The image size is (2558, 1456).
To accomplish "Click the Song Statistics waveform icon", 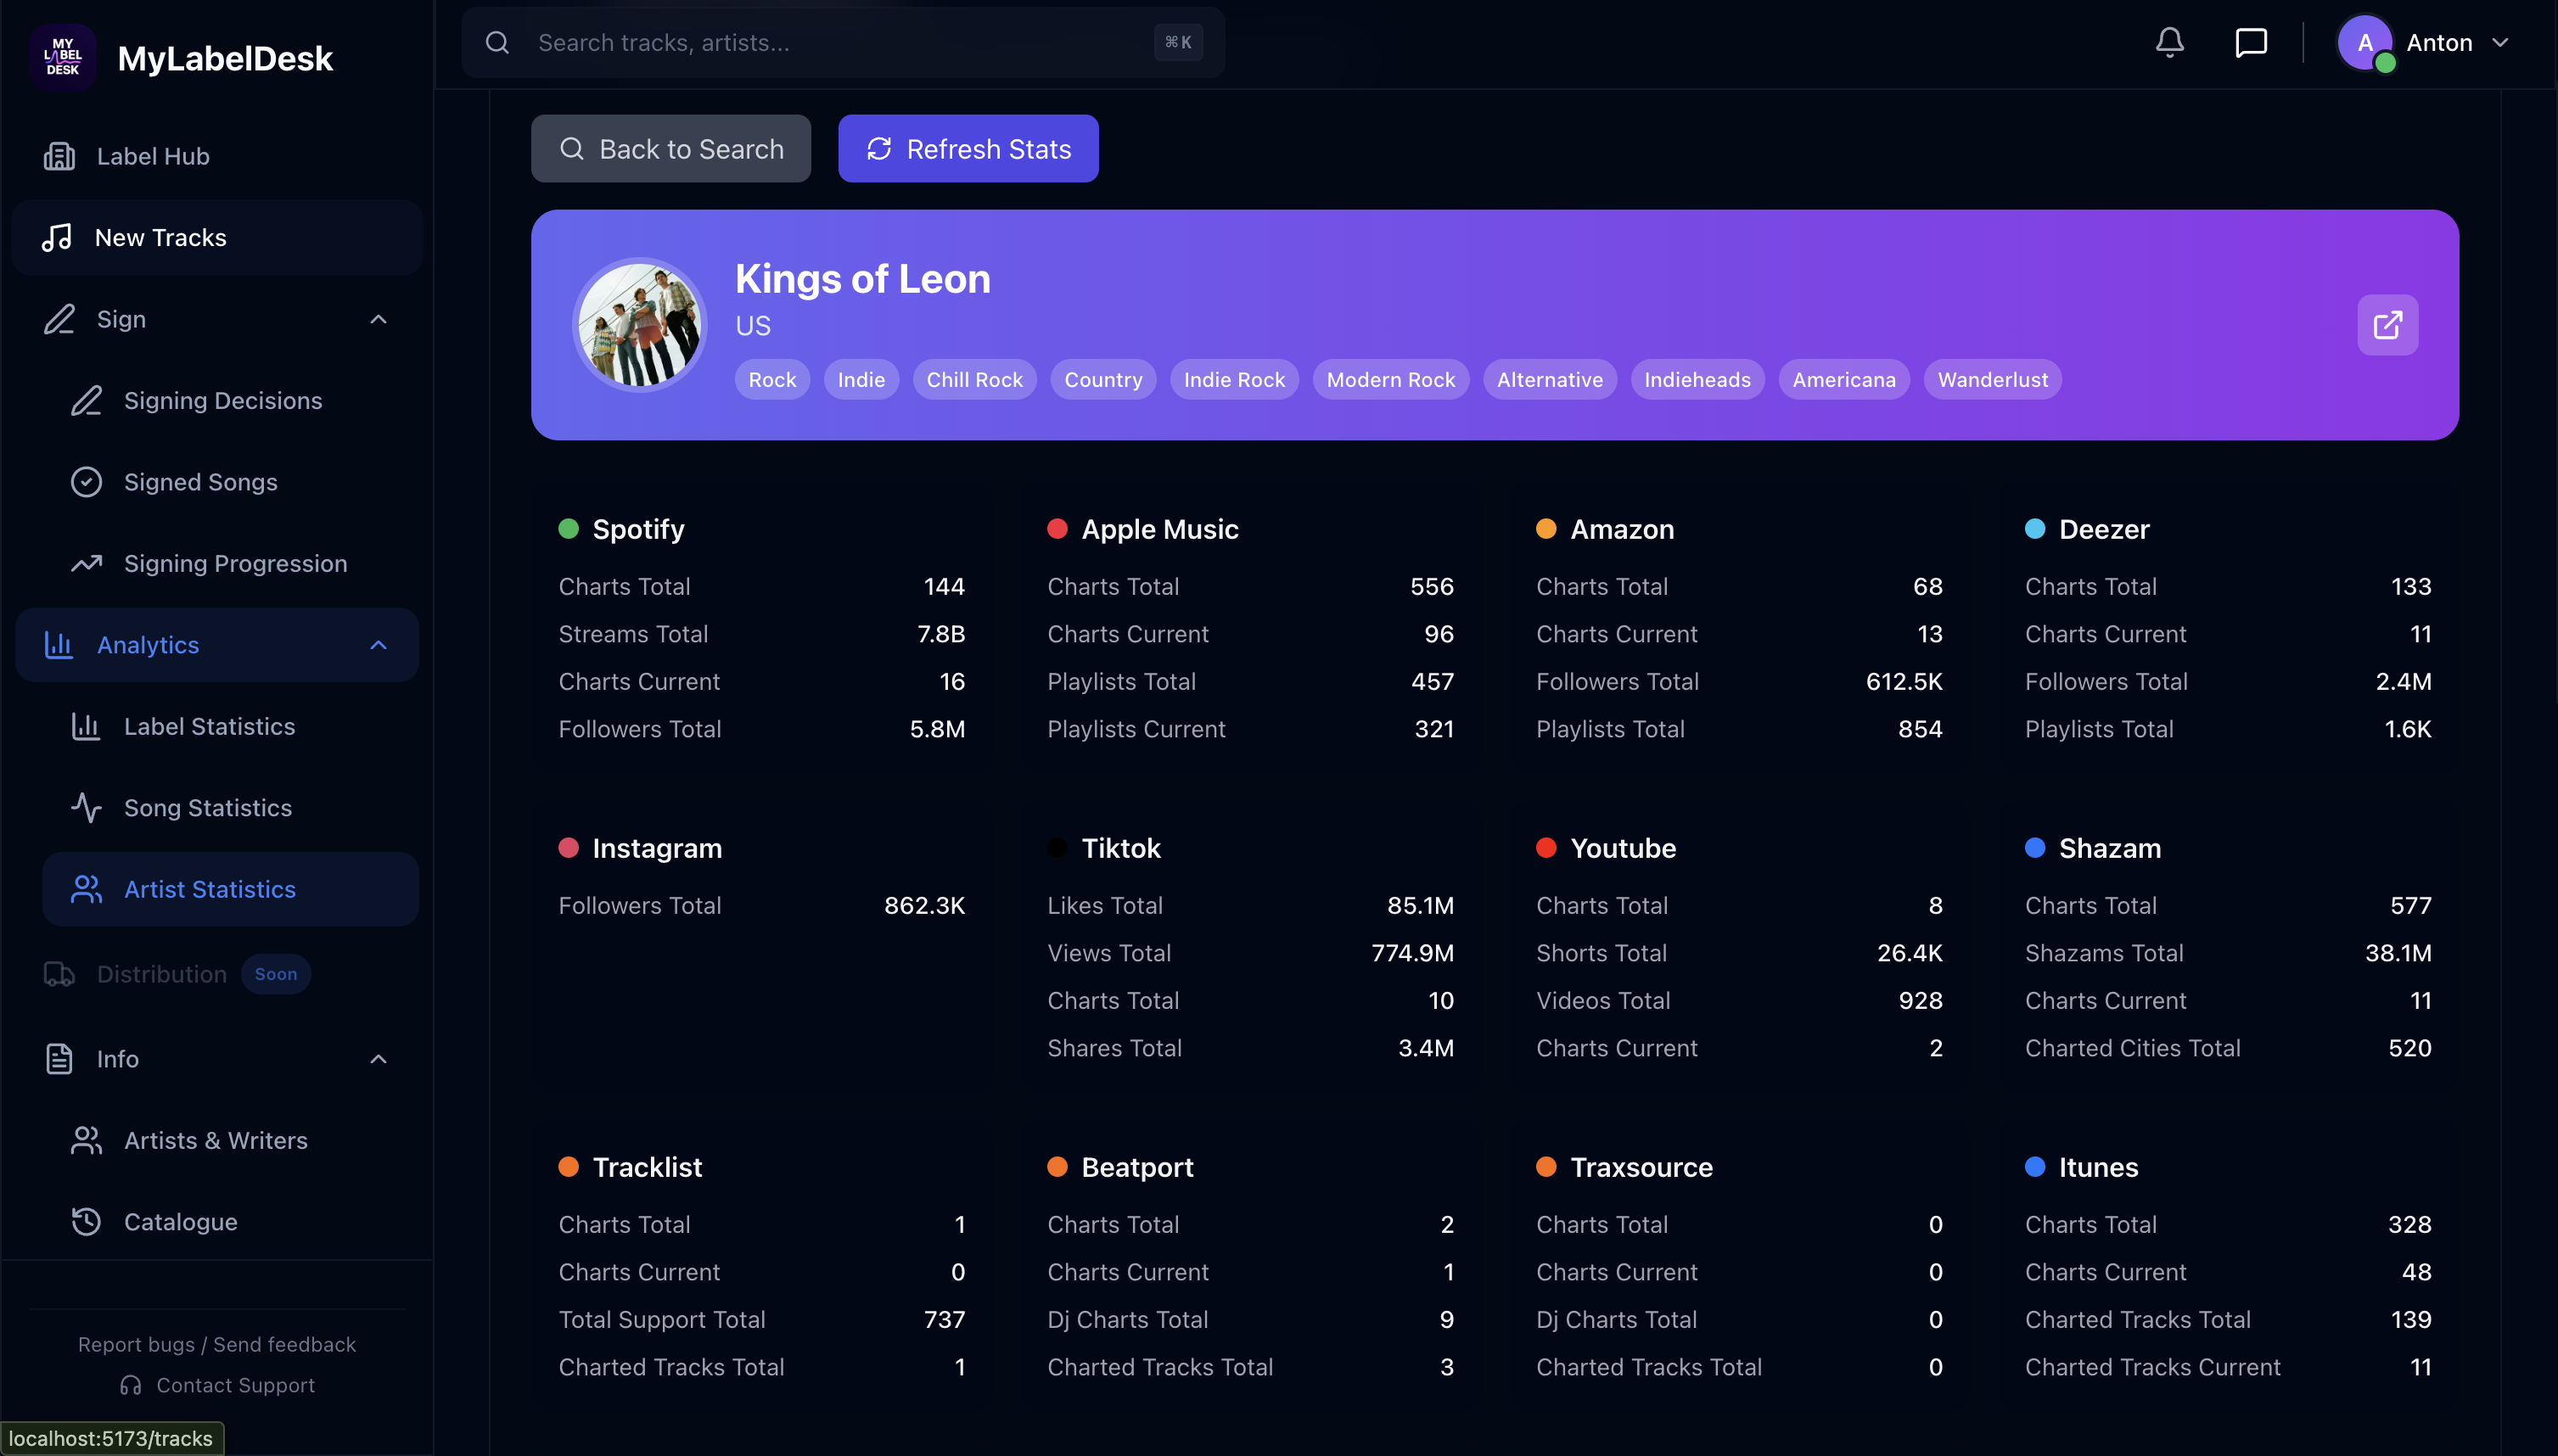I will [86, 807].
